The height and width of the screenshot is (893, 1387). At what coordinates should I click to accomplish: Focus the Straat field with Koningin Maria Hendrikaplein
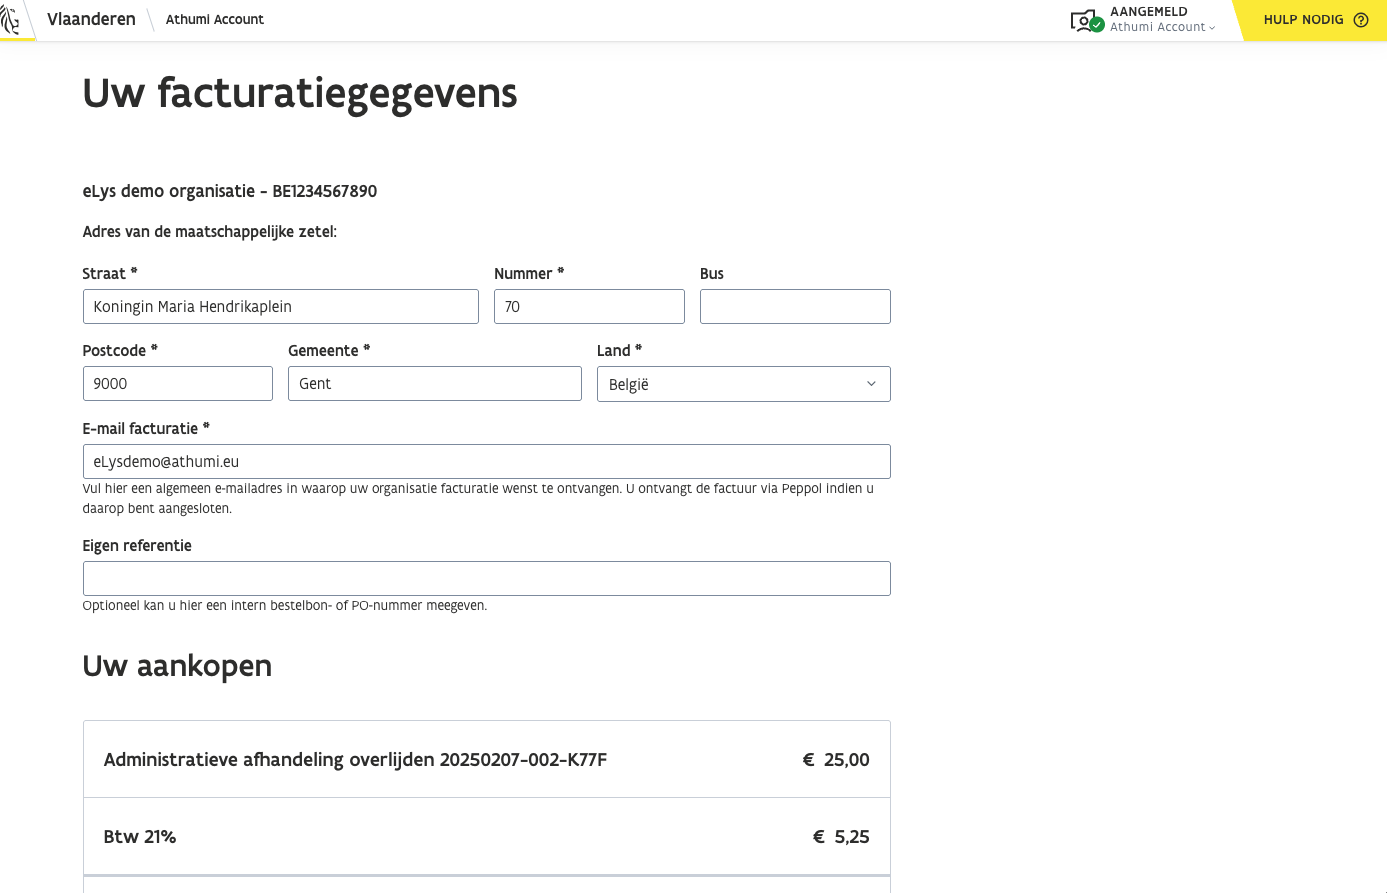[280, 307]
